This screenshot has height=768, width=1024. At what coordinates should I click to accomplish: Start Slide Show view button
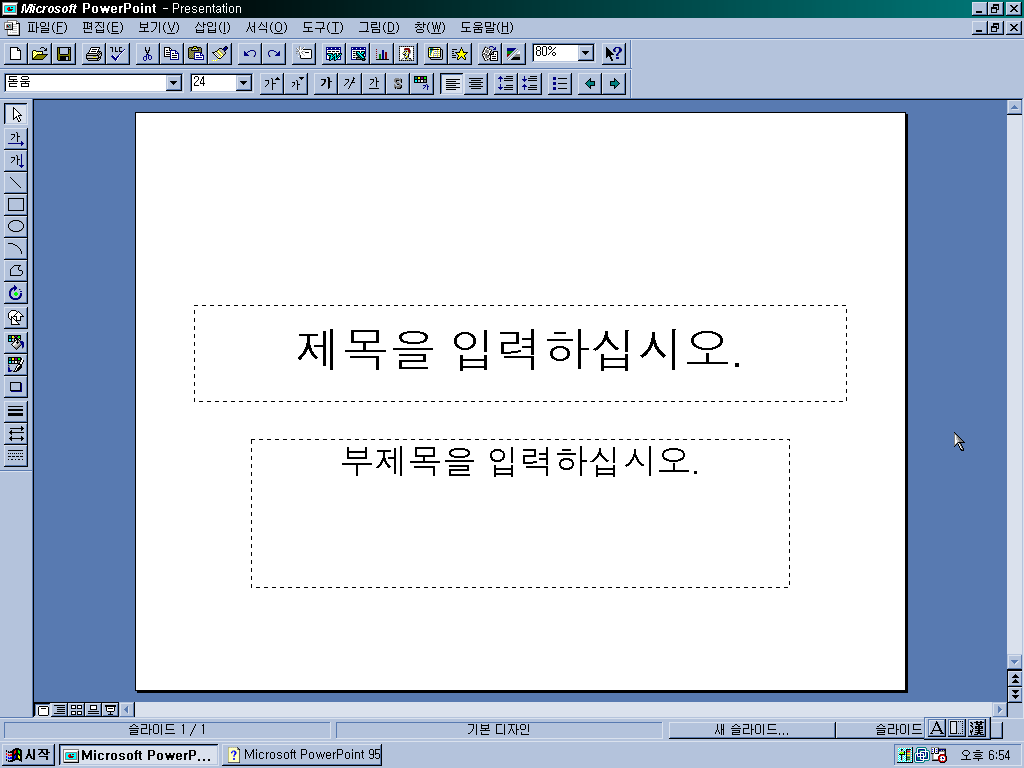click(110, 709)
